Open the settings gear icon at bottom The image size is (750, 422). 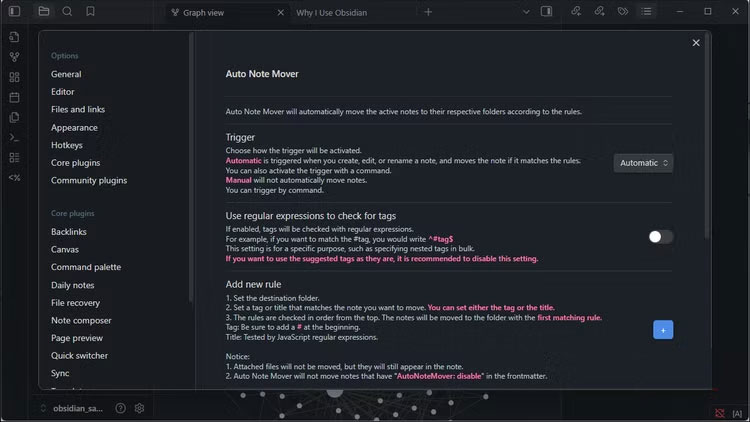(x=139, y=408)
